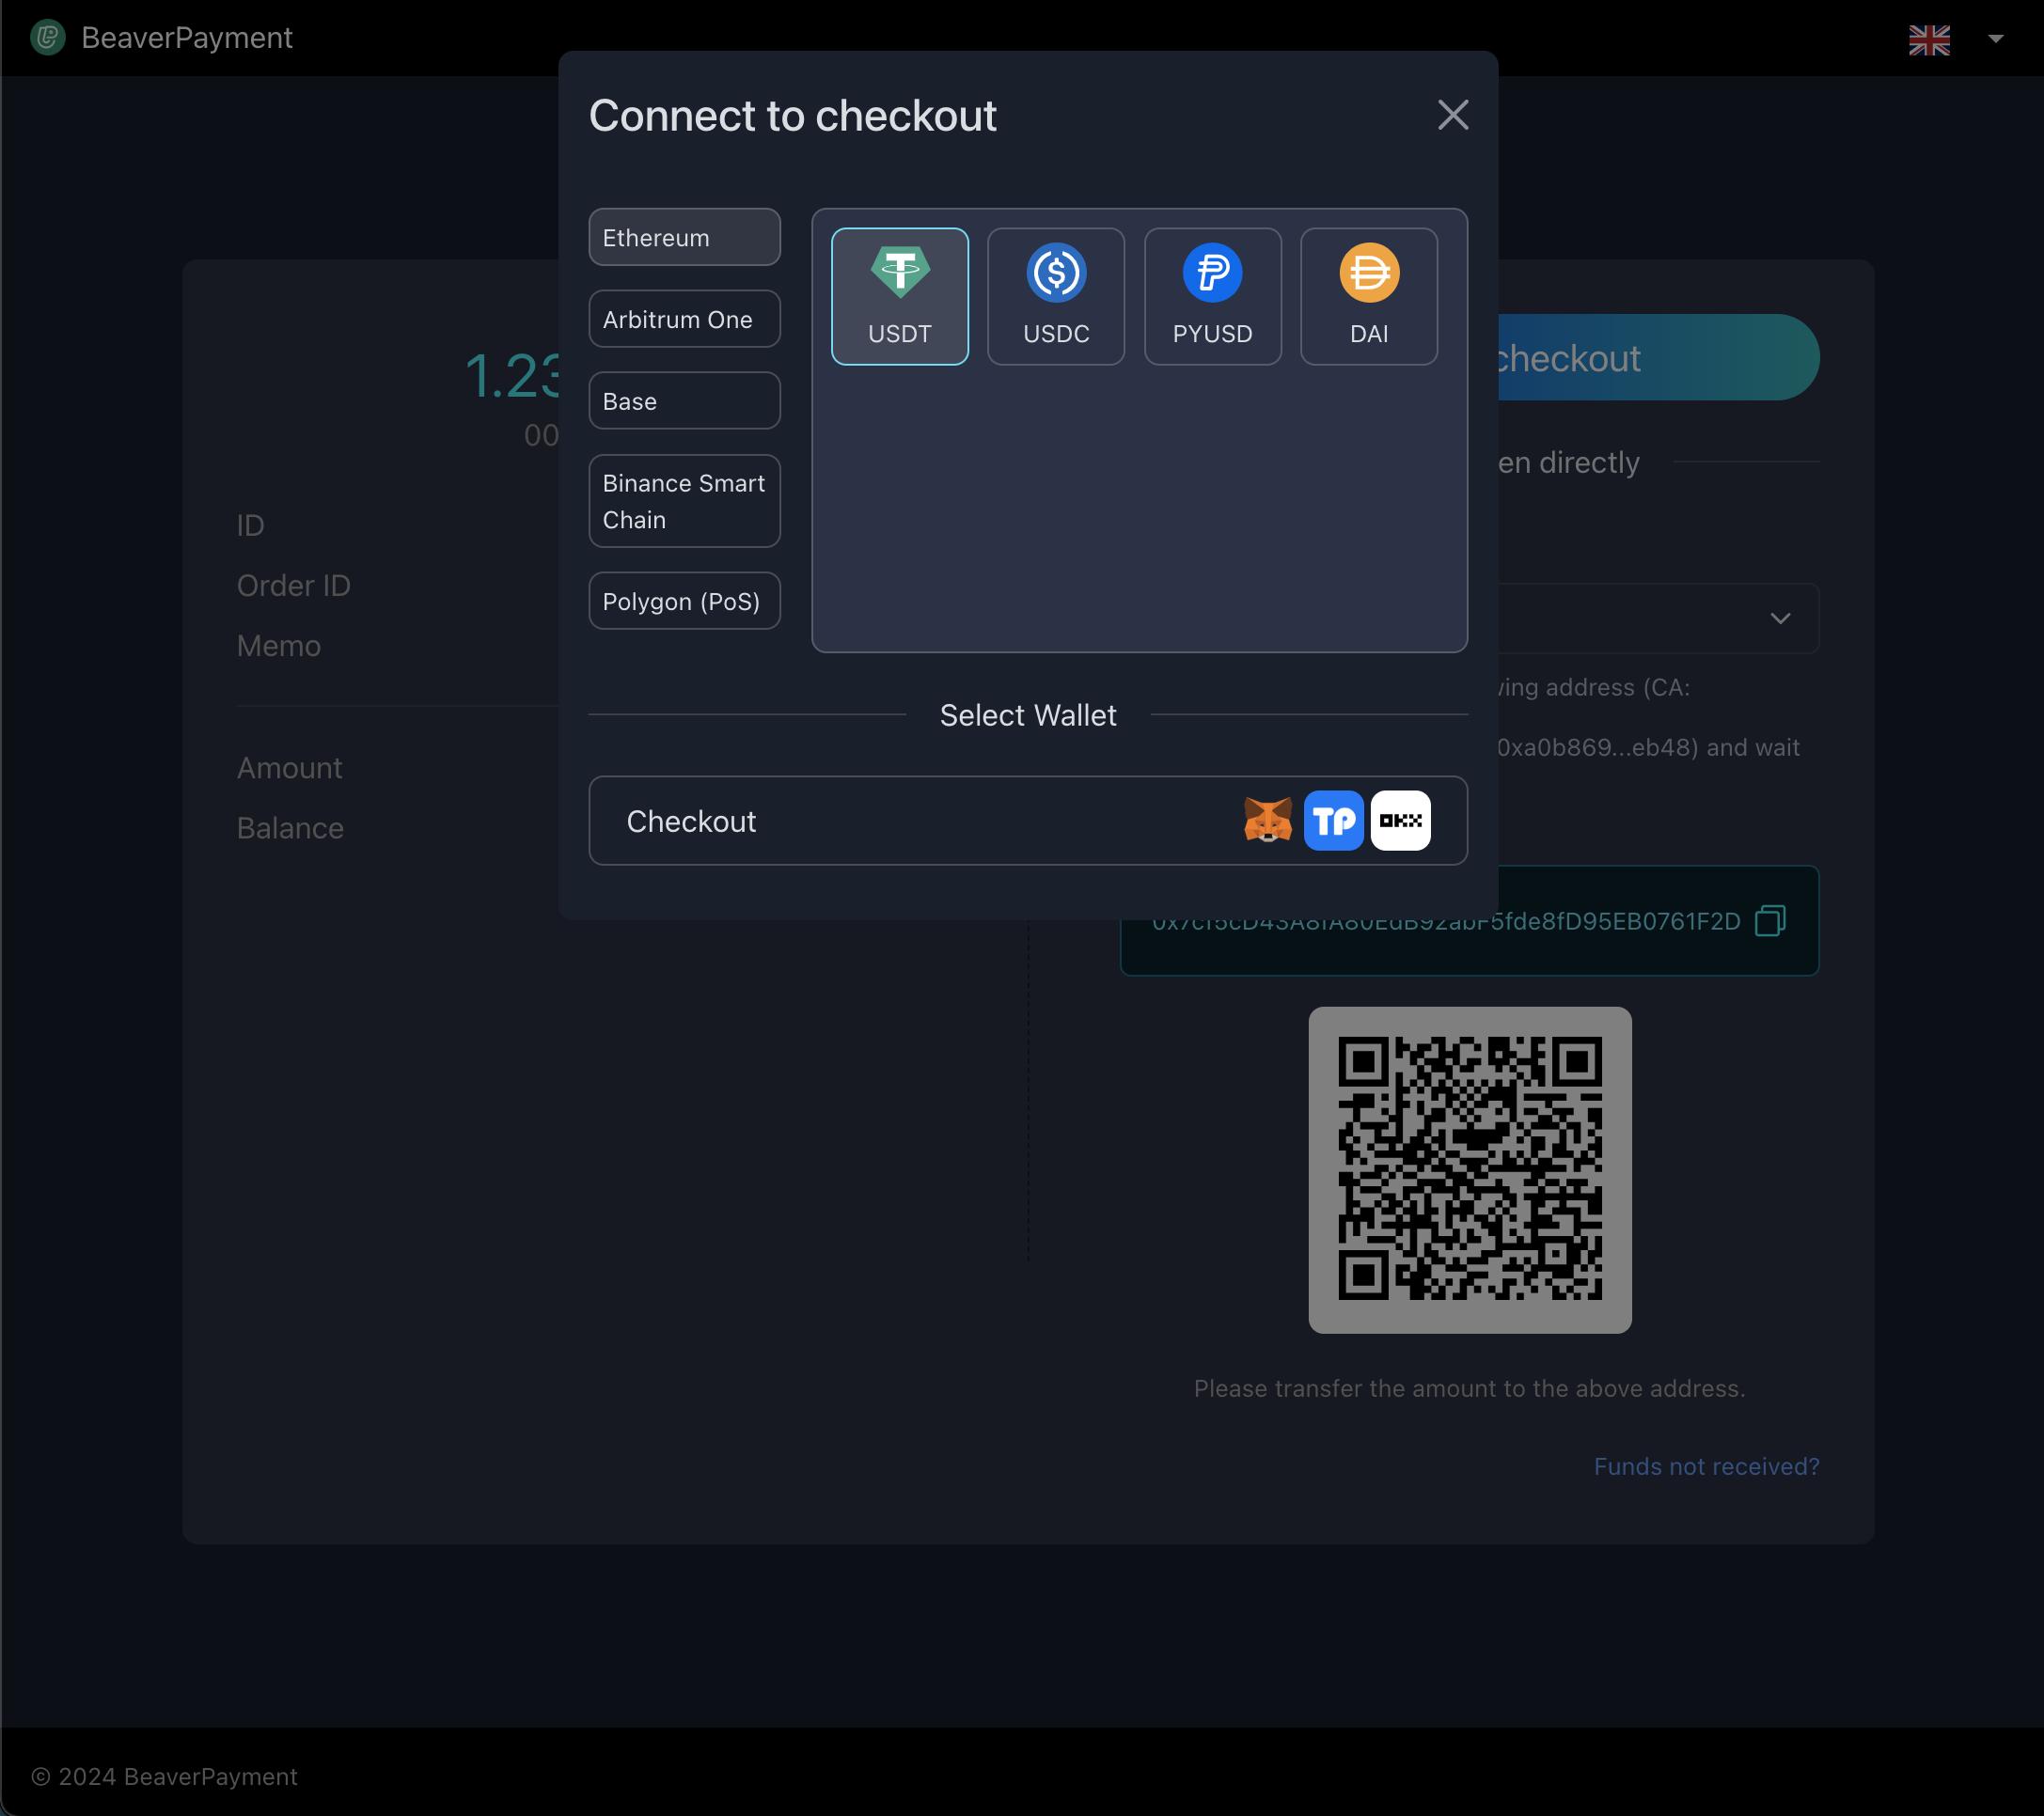Switch to Polygon (PoS) network
Image resolution: width=2044 pixels, height=1816 pixels.
[x=684, y=601]
